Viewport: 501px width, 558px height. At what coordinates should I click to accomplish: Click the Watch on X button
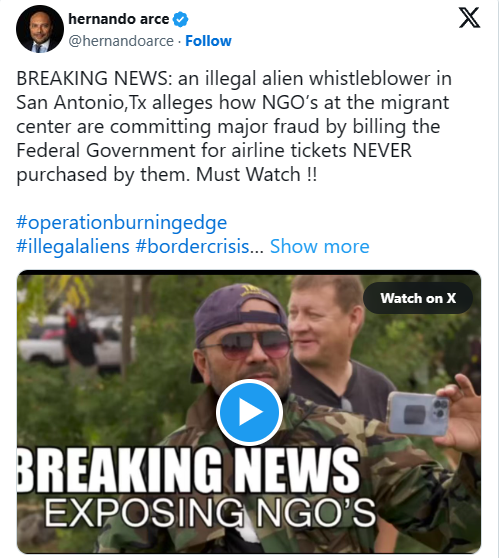418,298
